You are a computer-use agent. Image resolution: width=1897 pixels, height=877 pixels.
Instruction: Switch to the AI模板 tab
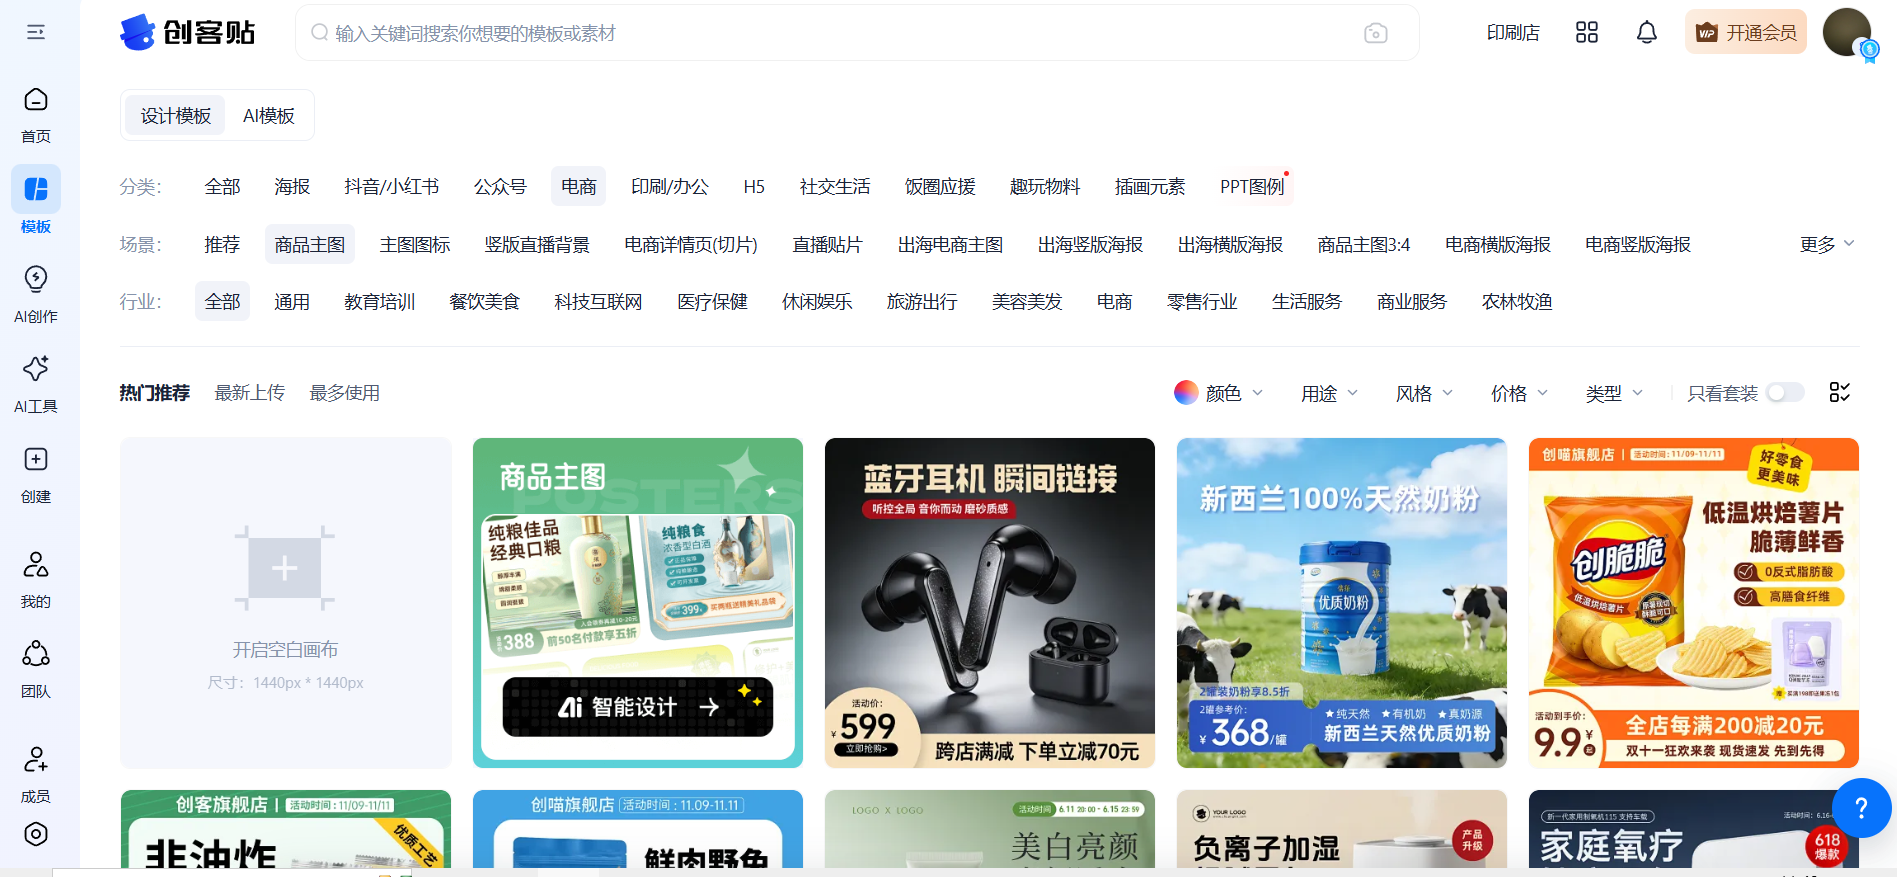click(269, 116)
